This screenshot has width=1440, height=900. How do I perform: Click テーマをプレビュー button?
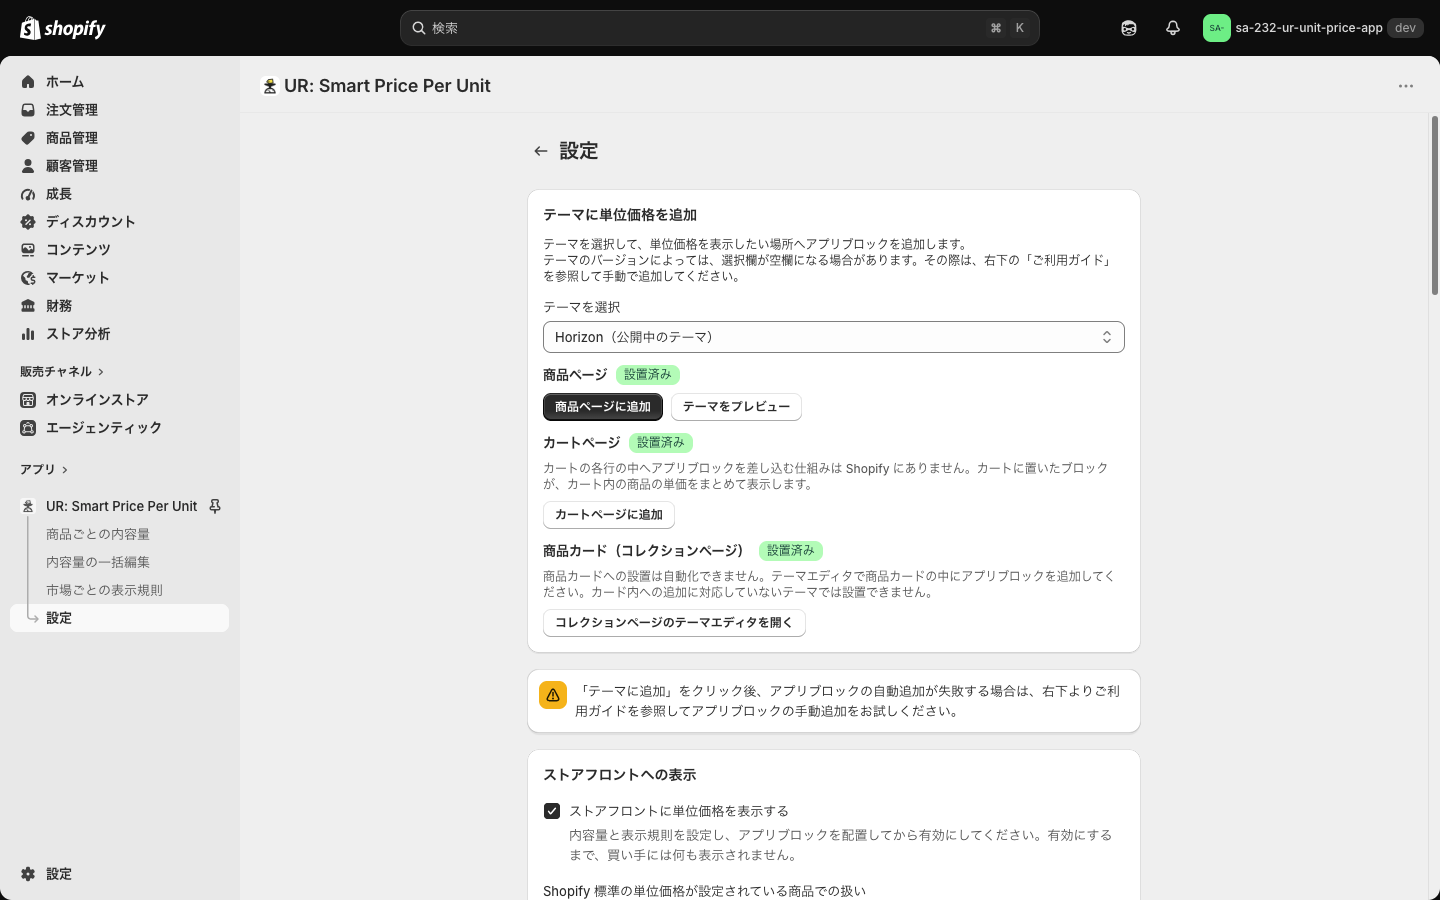click(x=736, y=407)
